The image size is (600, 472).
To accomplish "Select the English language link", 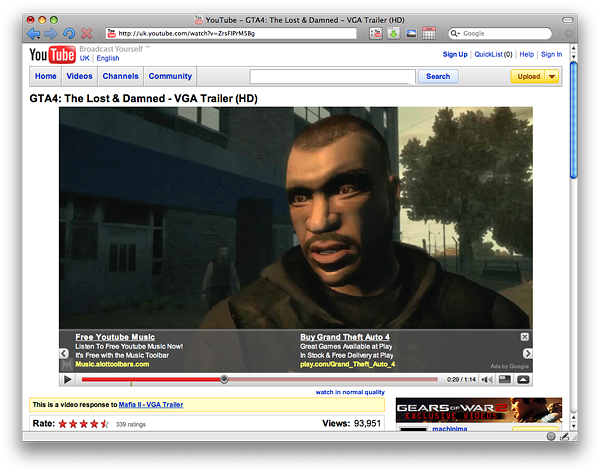I will 108,58.
